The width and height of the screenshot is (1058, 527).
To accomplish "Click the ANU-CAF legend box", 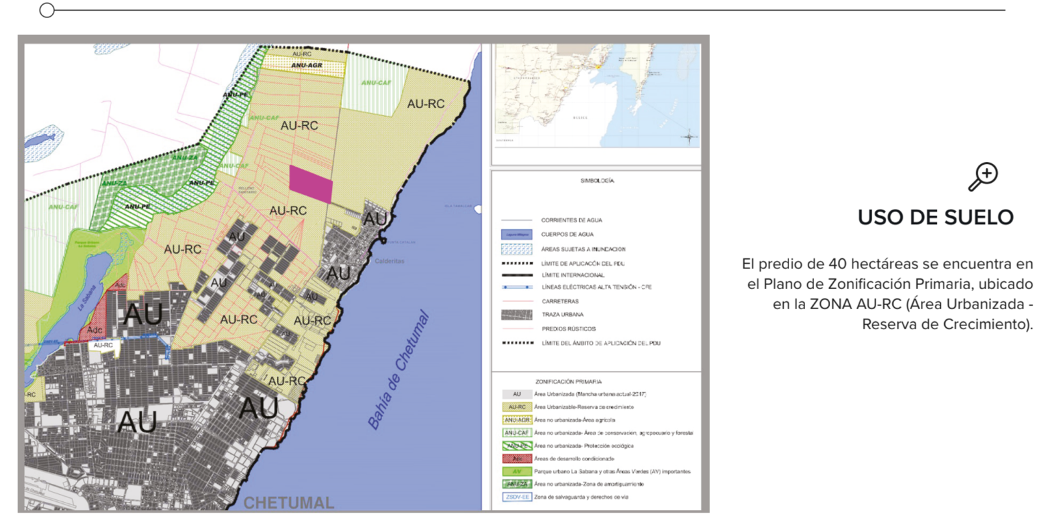I will coord(517,433).
